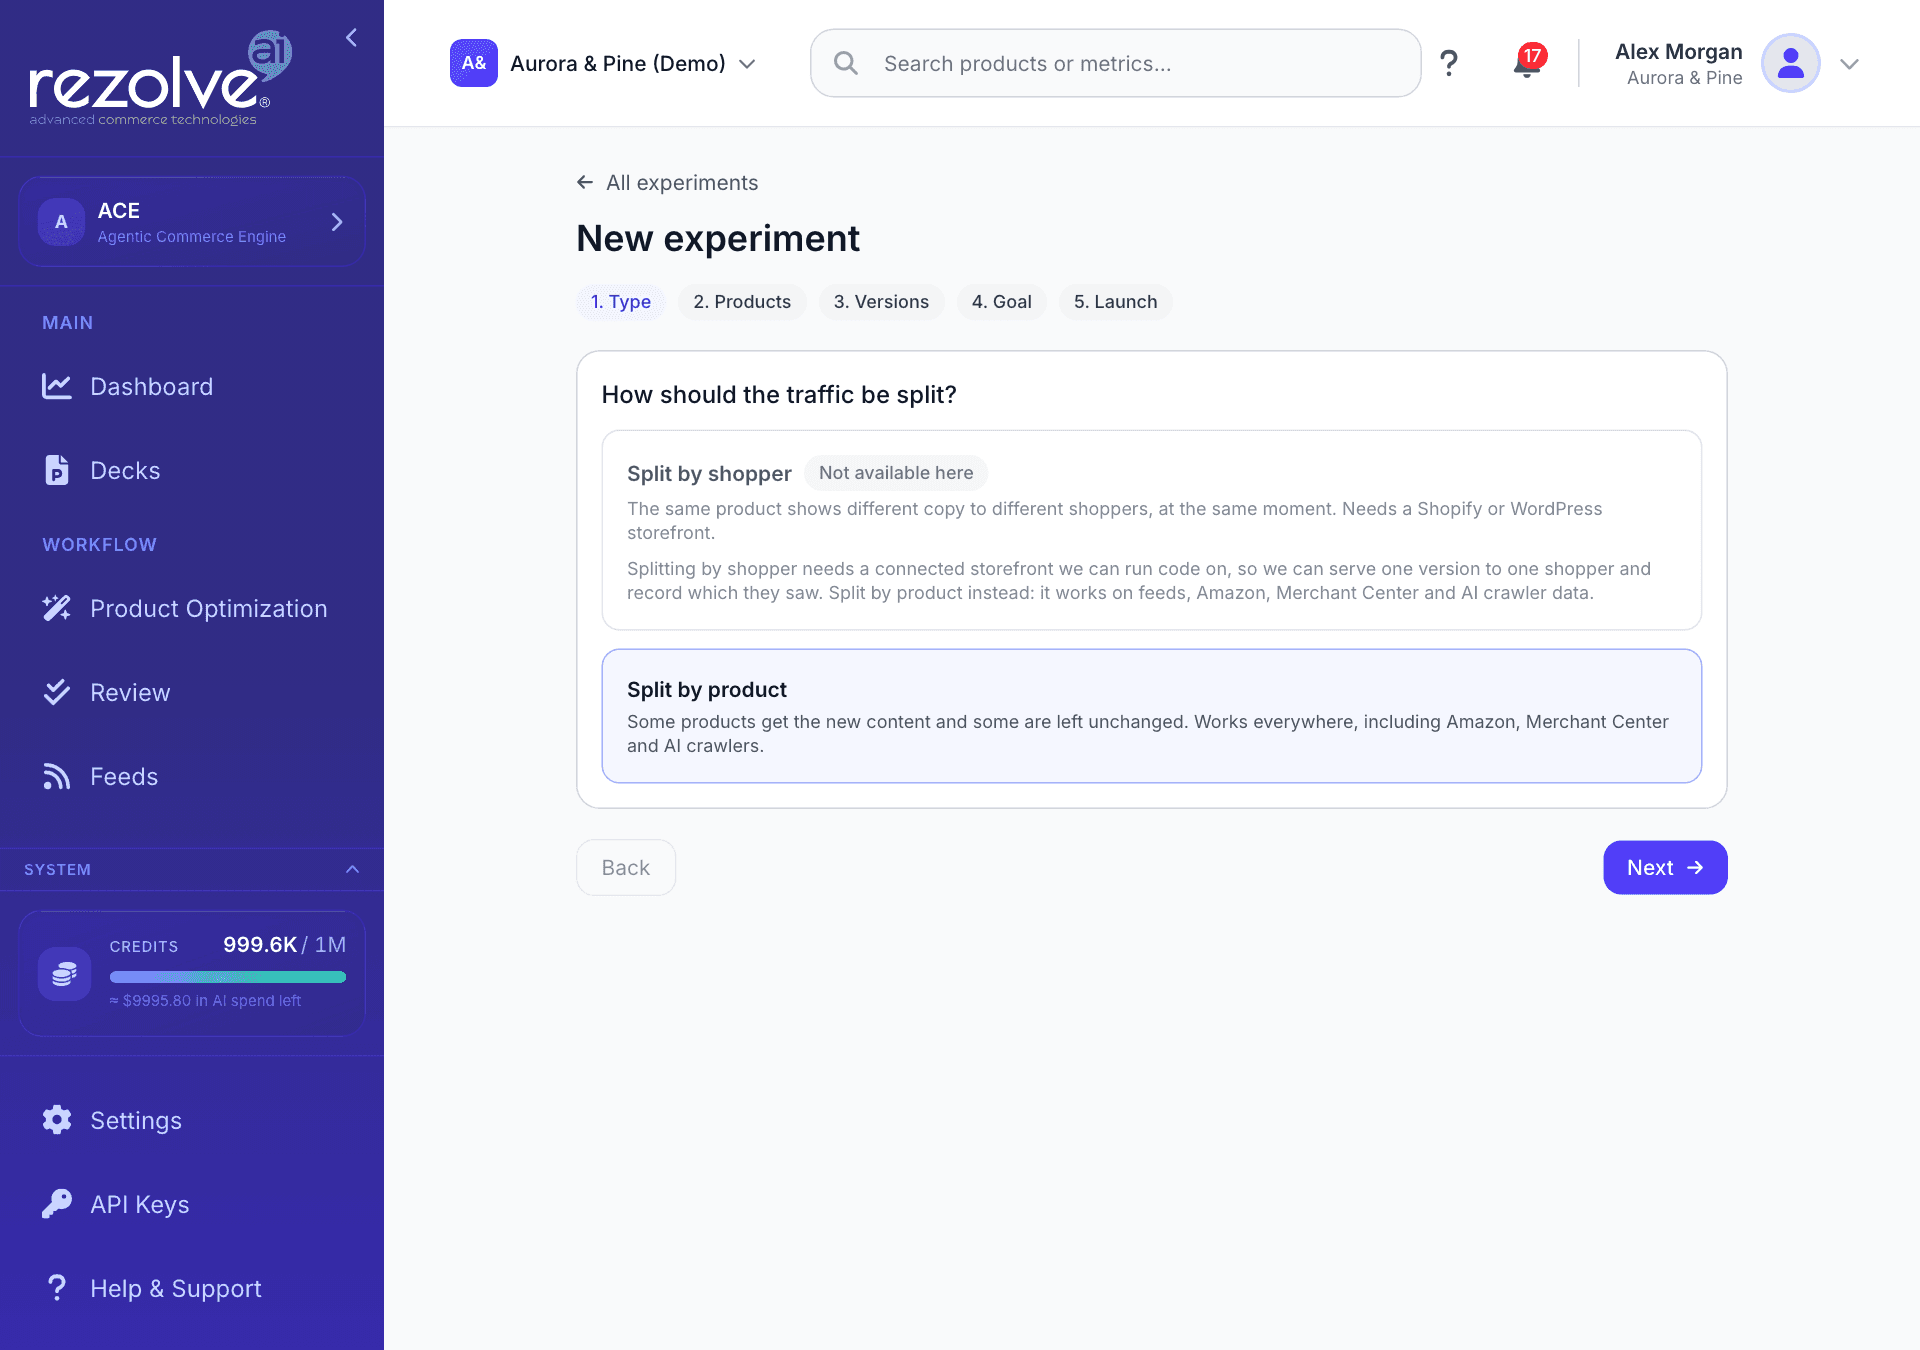Switch to the 3. Versions step
1920x1350 pixels.
pyautogui.click(x=881, y=302)
